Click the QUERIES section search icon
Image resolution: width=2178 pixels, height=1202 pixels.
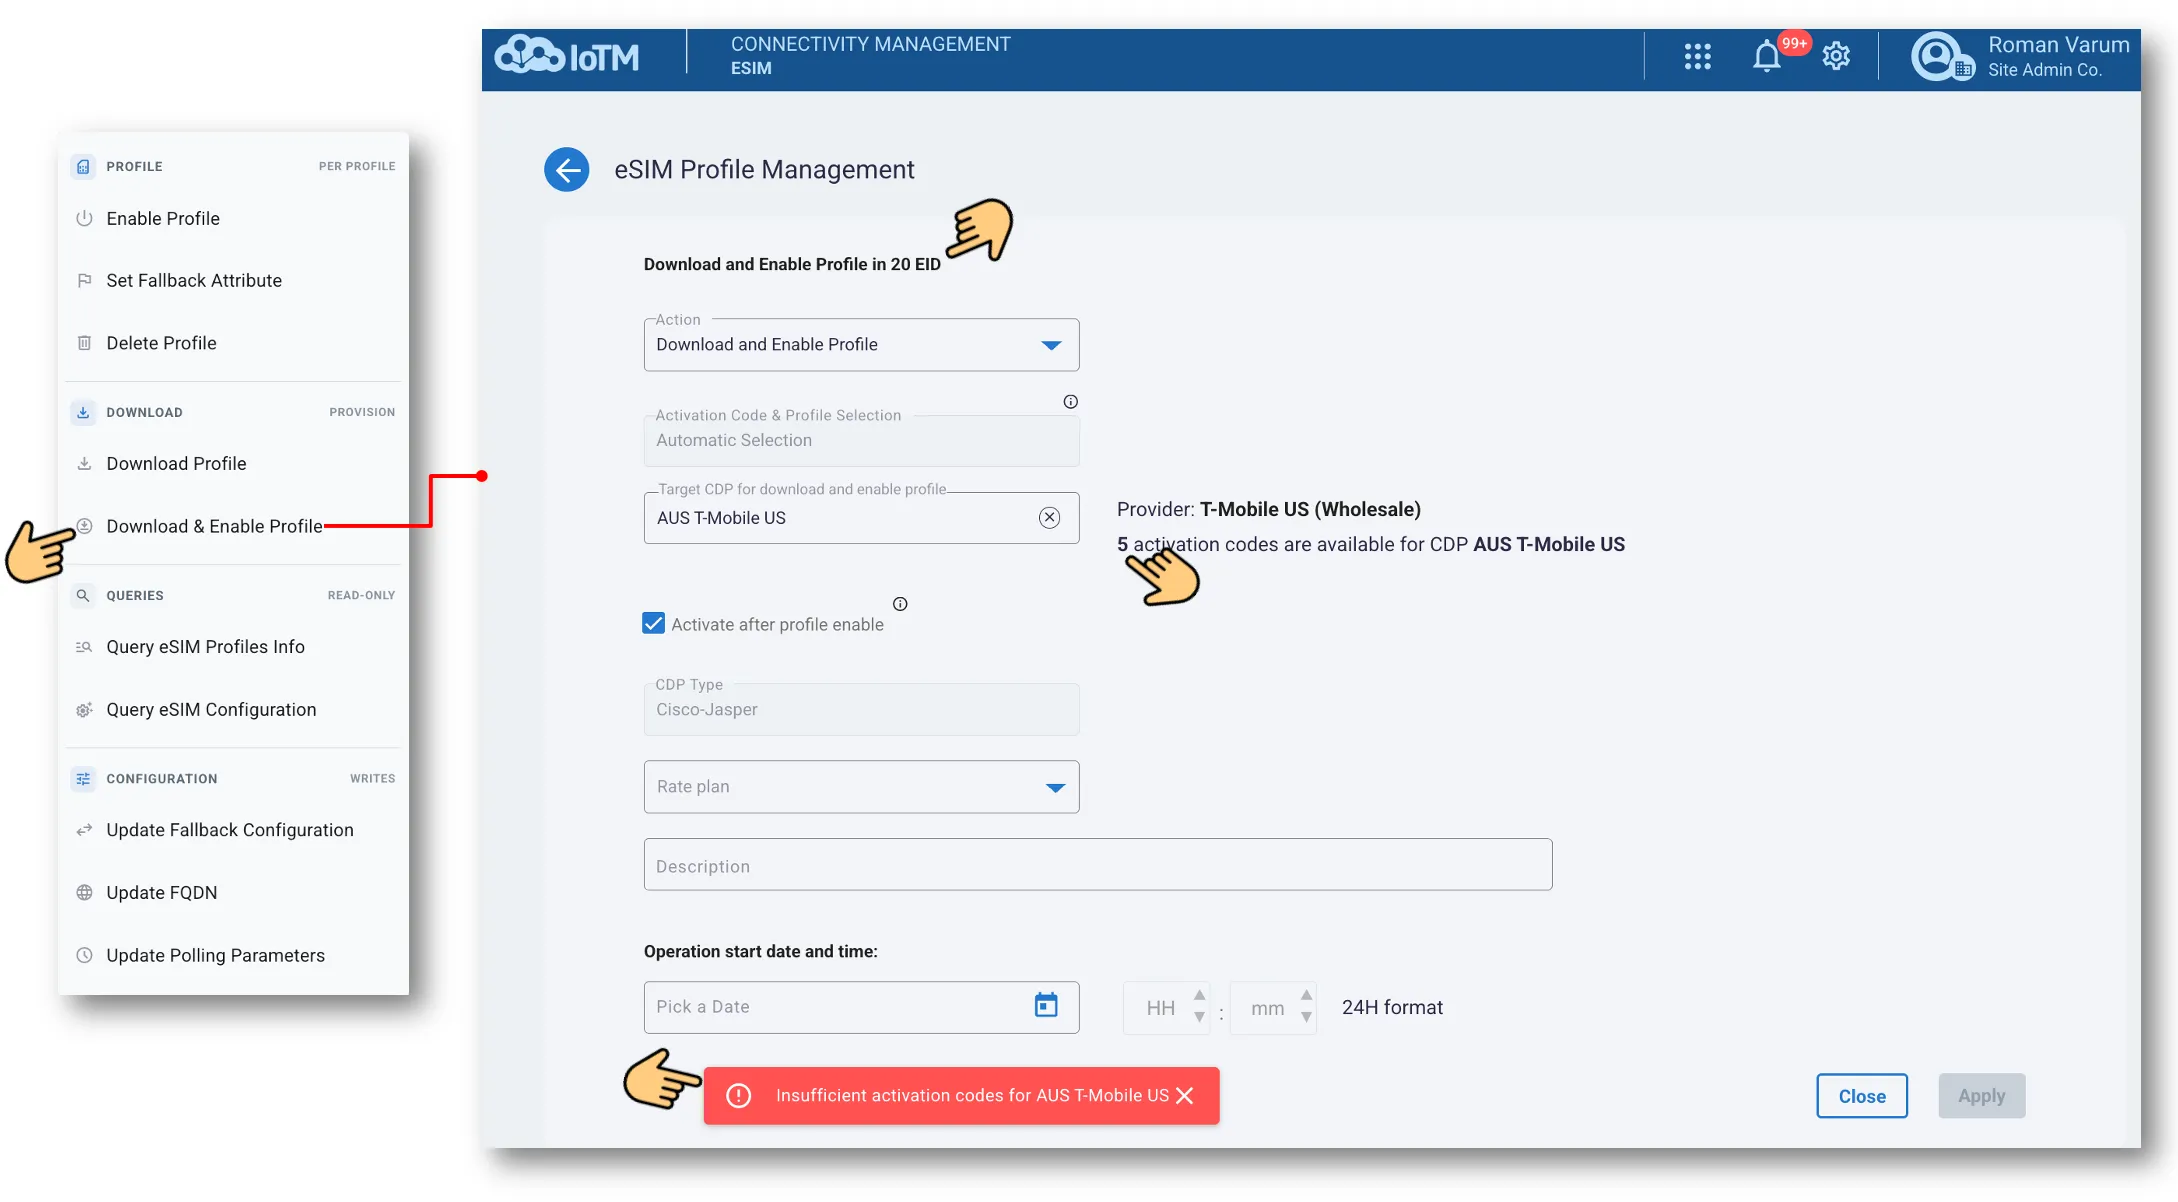[x=83, y=595]
